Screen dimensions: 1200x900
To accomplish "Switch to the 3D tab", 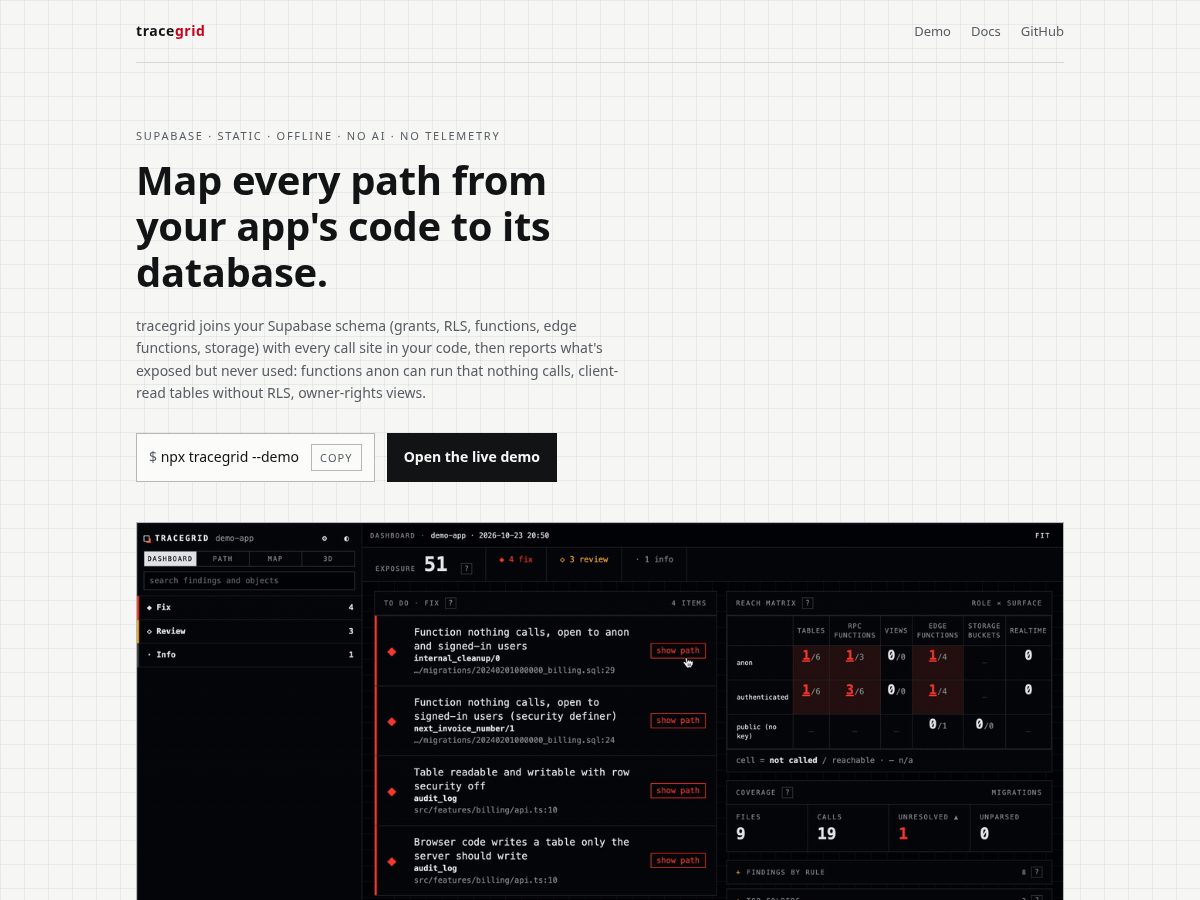I will [328, 559].
